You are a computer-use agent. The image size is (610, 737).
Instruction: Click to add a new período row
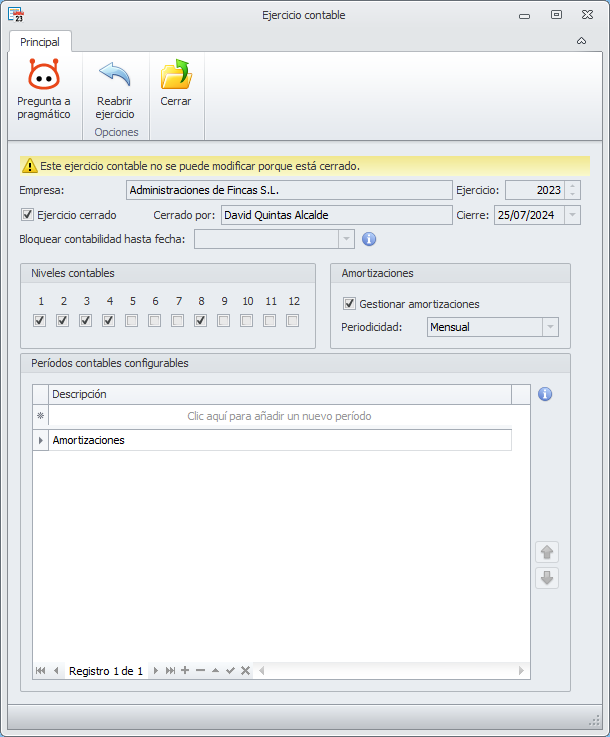tap(280, 416)
